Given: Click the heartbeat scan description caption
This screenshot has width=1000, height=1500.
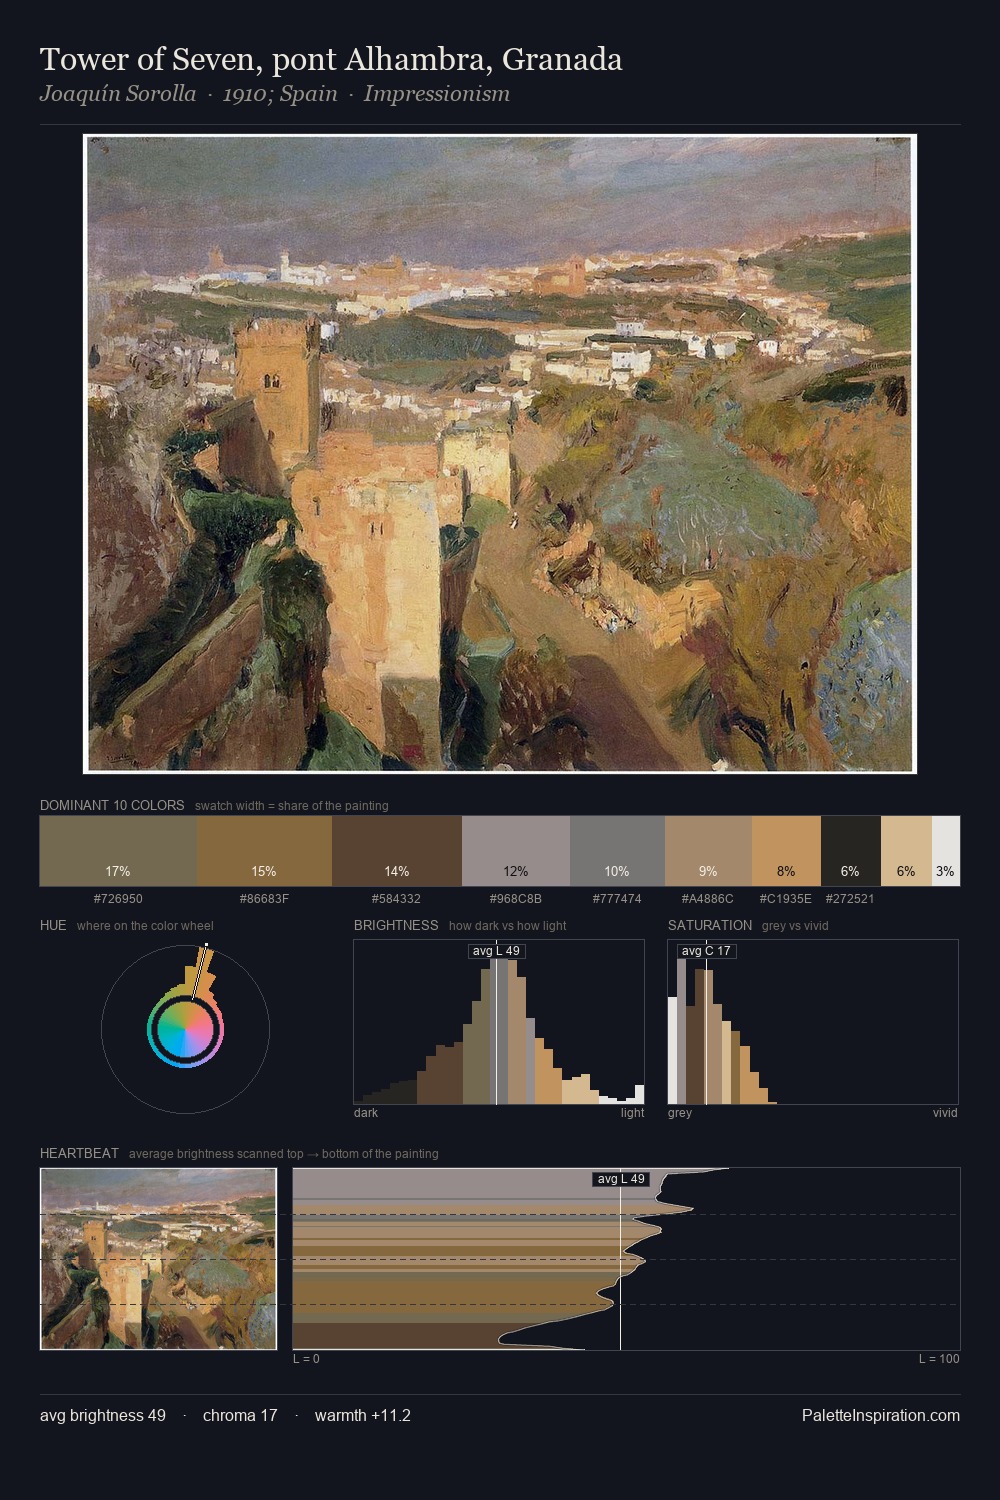Looking at the screenshot, I should pyautogui.click(x=284, y=1153).
